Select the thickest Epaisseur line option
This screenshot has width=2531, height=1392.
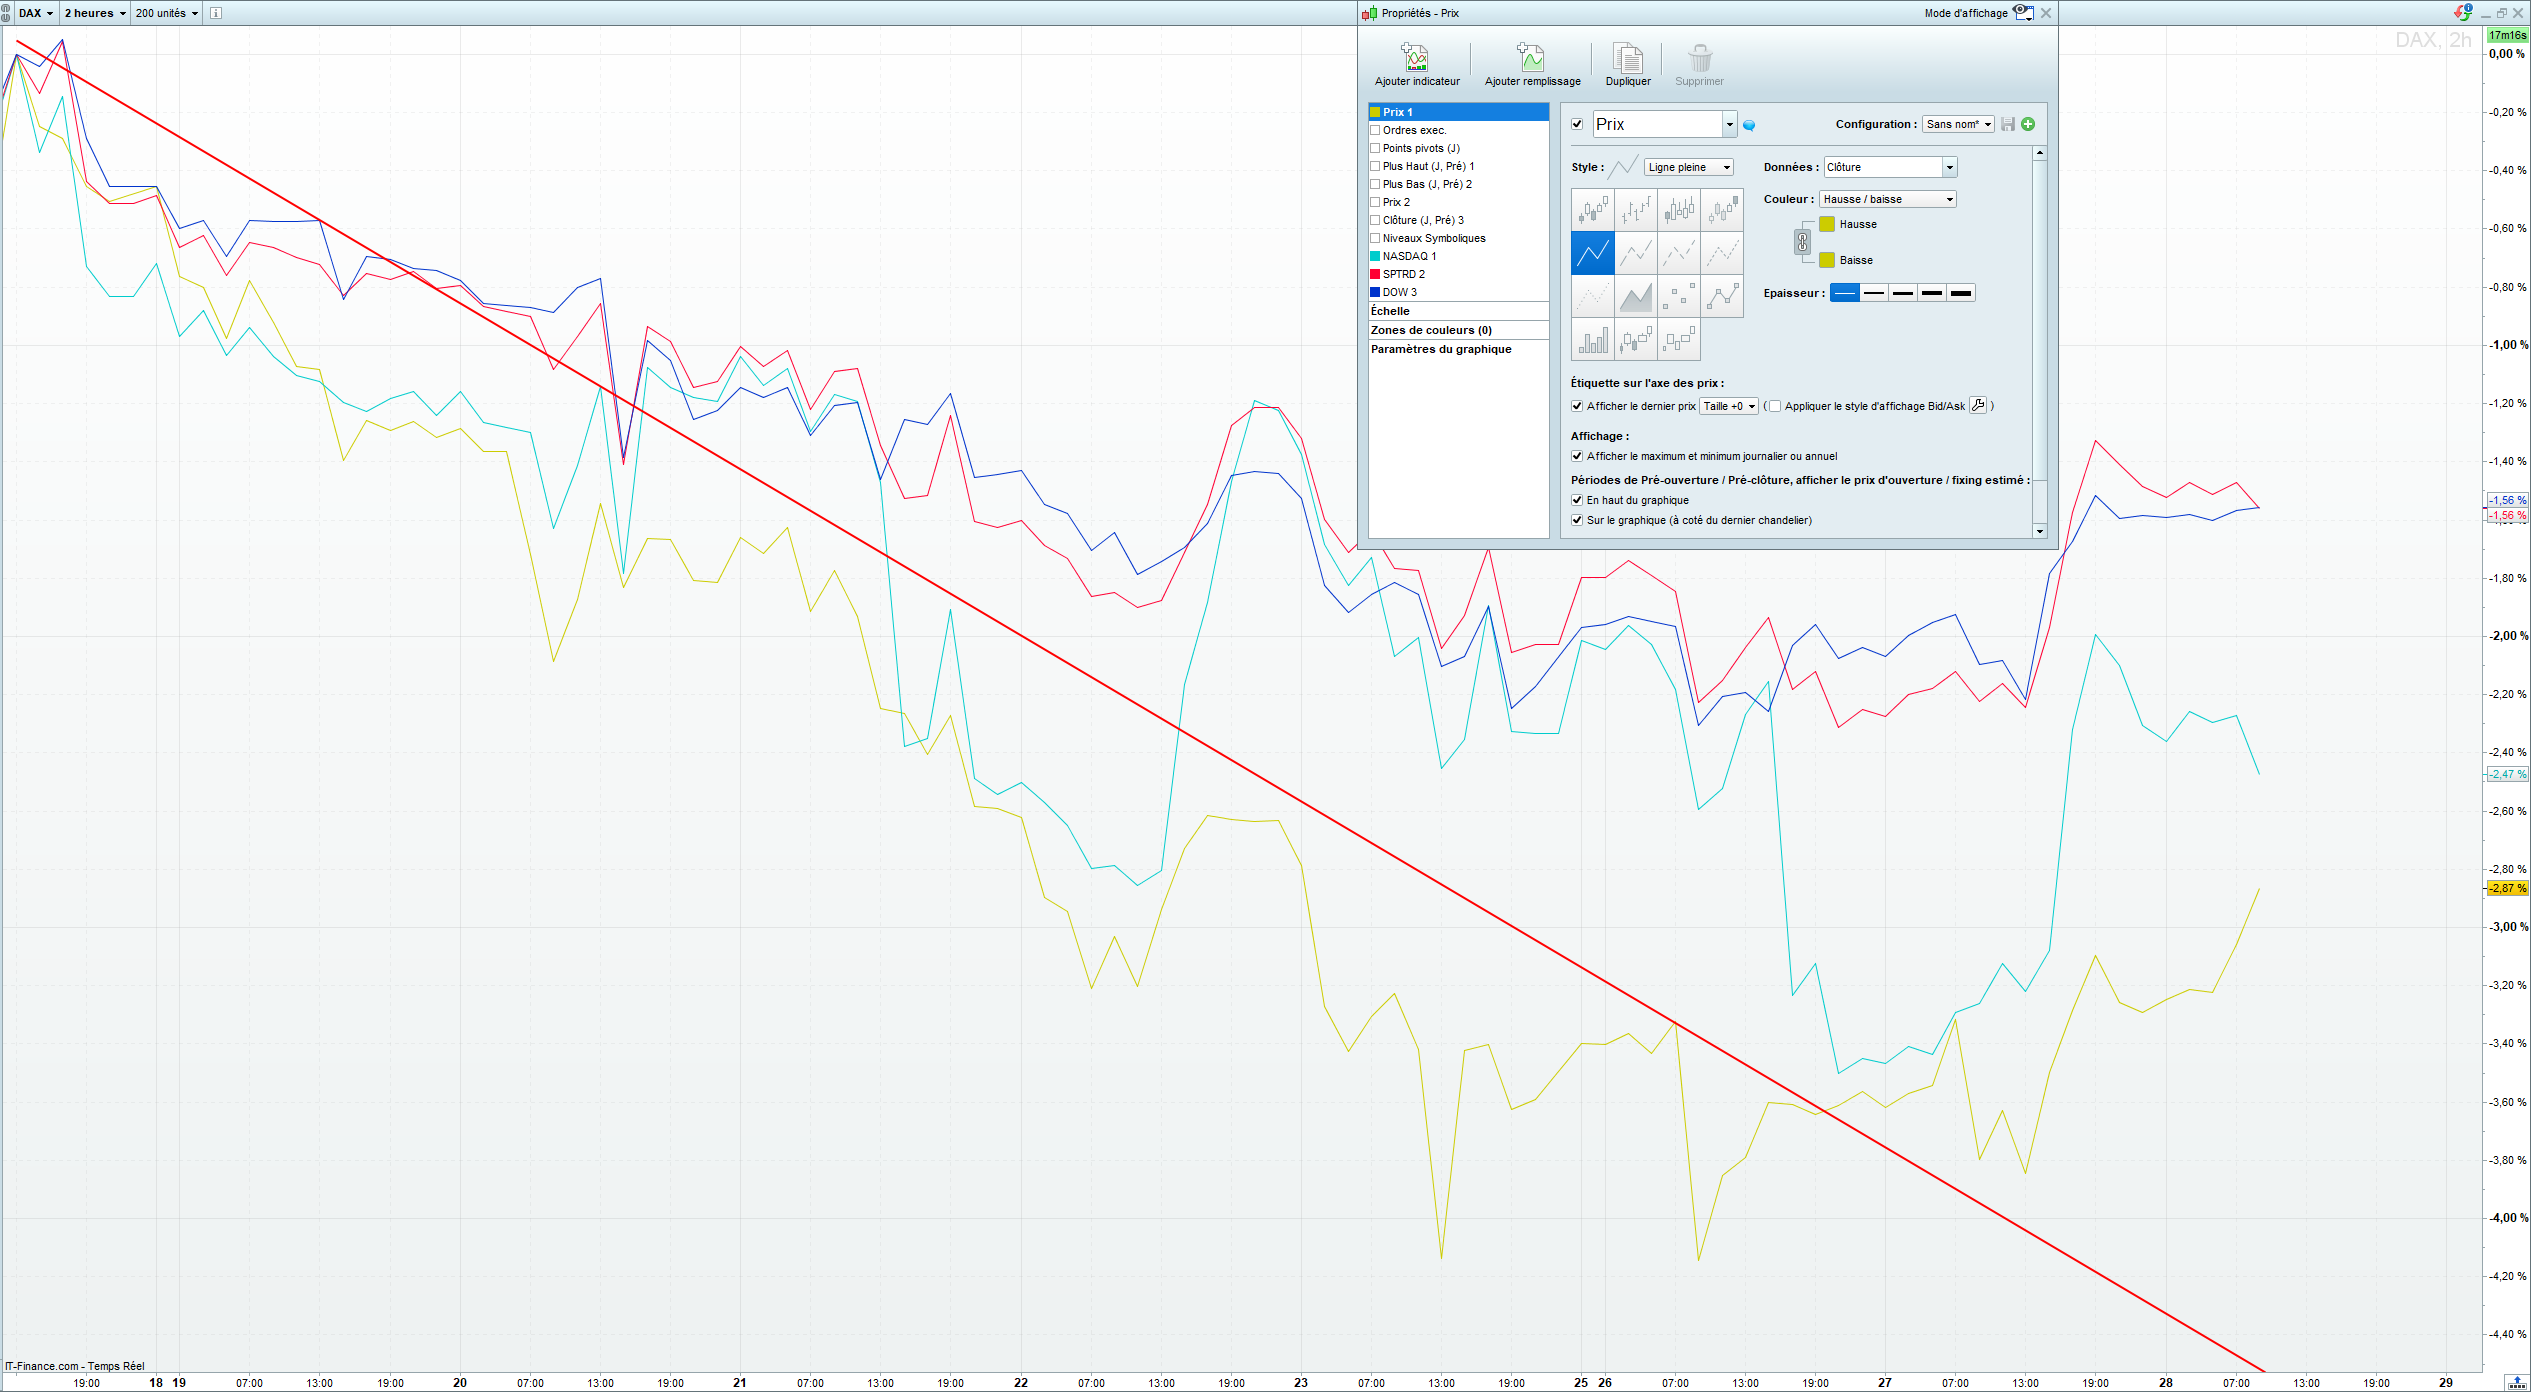(1961, 293)
